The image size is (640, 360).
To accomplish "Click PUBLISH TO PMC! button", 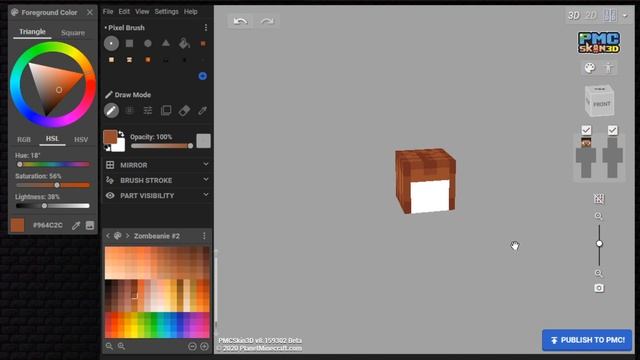I will [x=587, y=340].
